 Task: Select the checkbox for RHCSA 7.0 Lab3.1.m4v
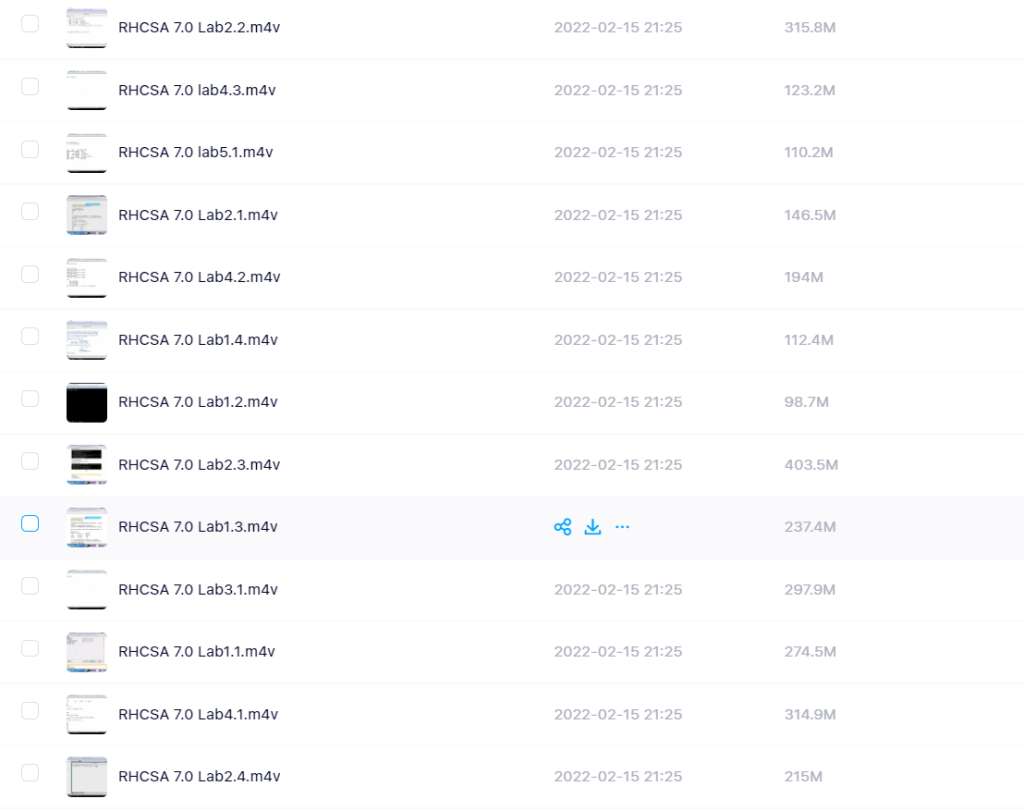pos(30,585)
